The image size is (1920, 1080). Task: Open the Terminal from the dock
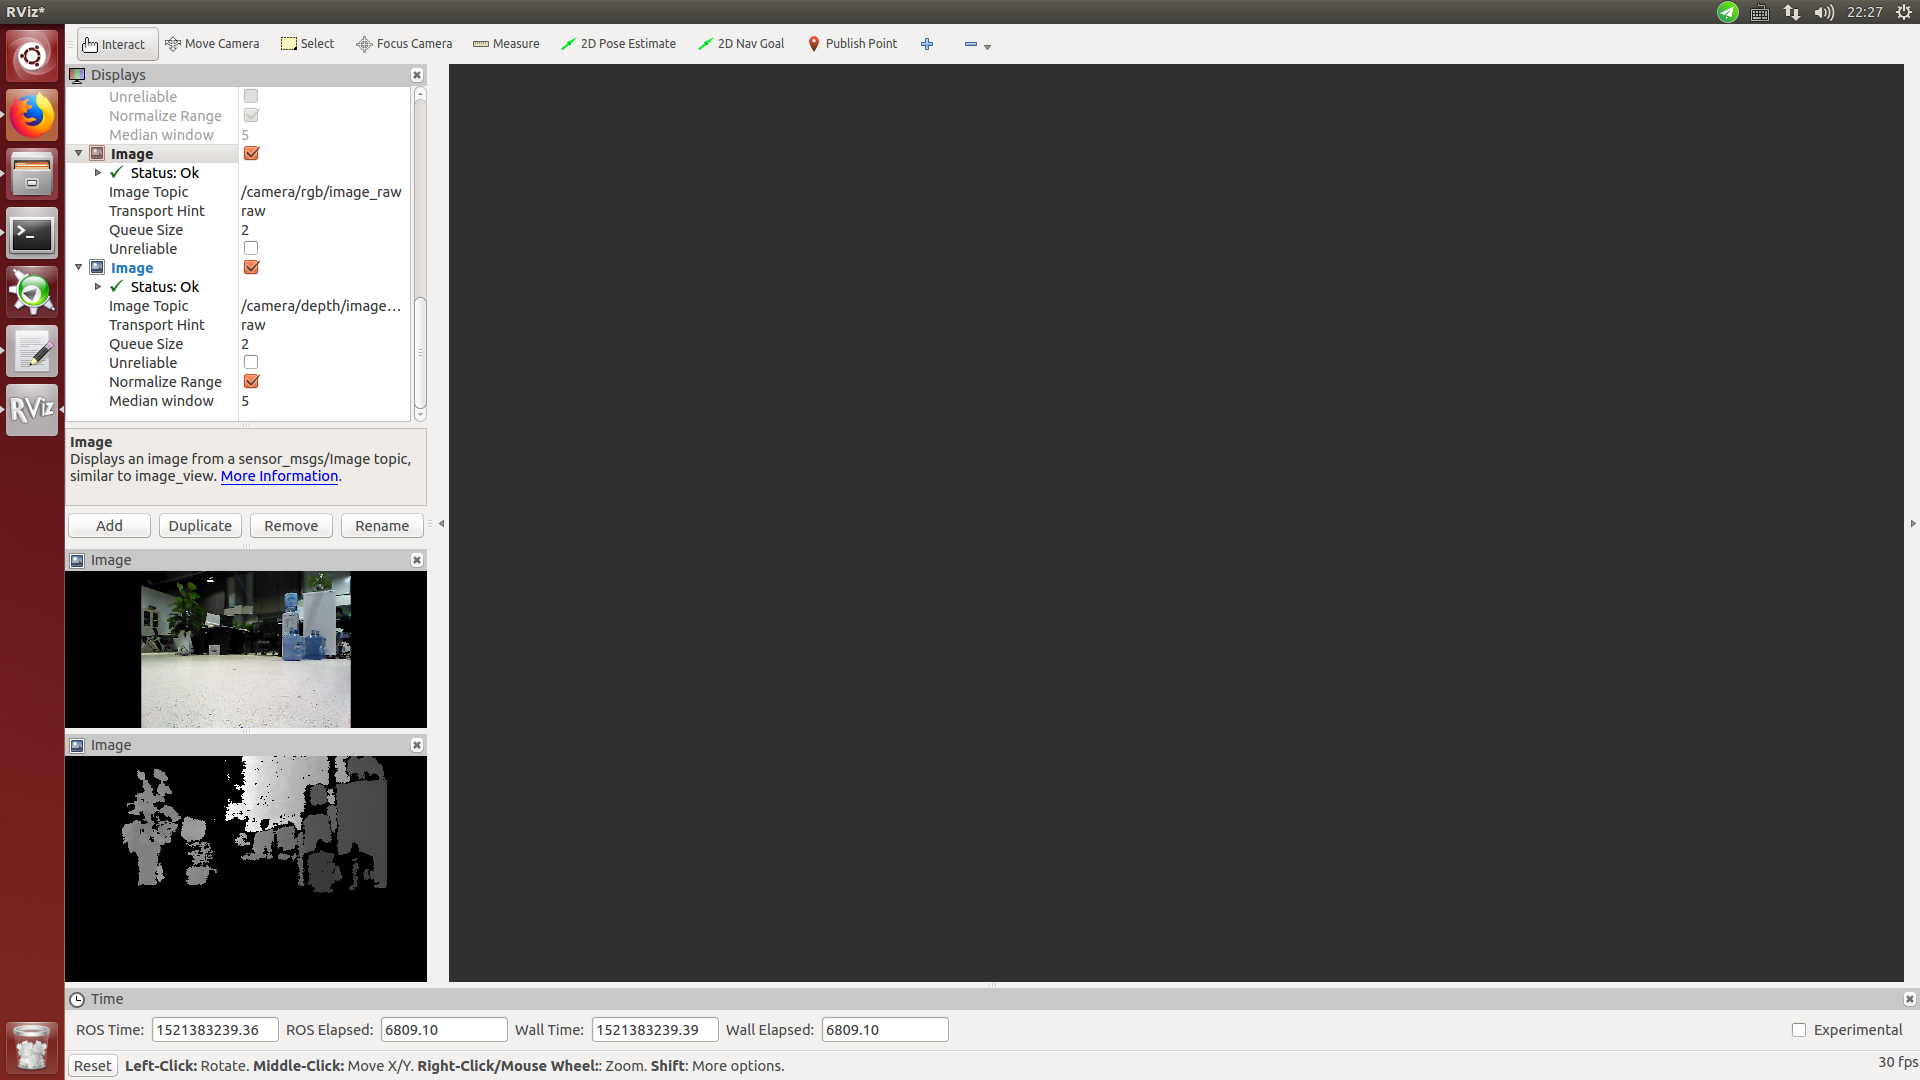32,234
